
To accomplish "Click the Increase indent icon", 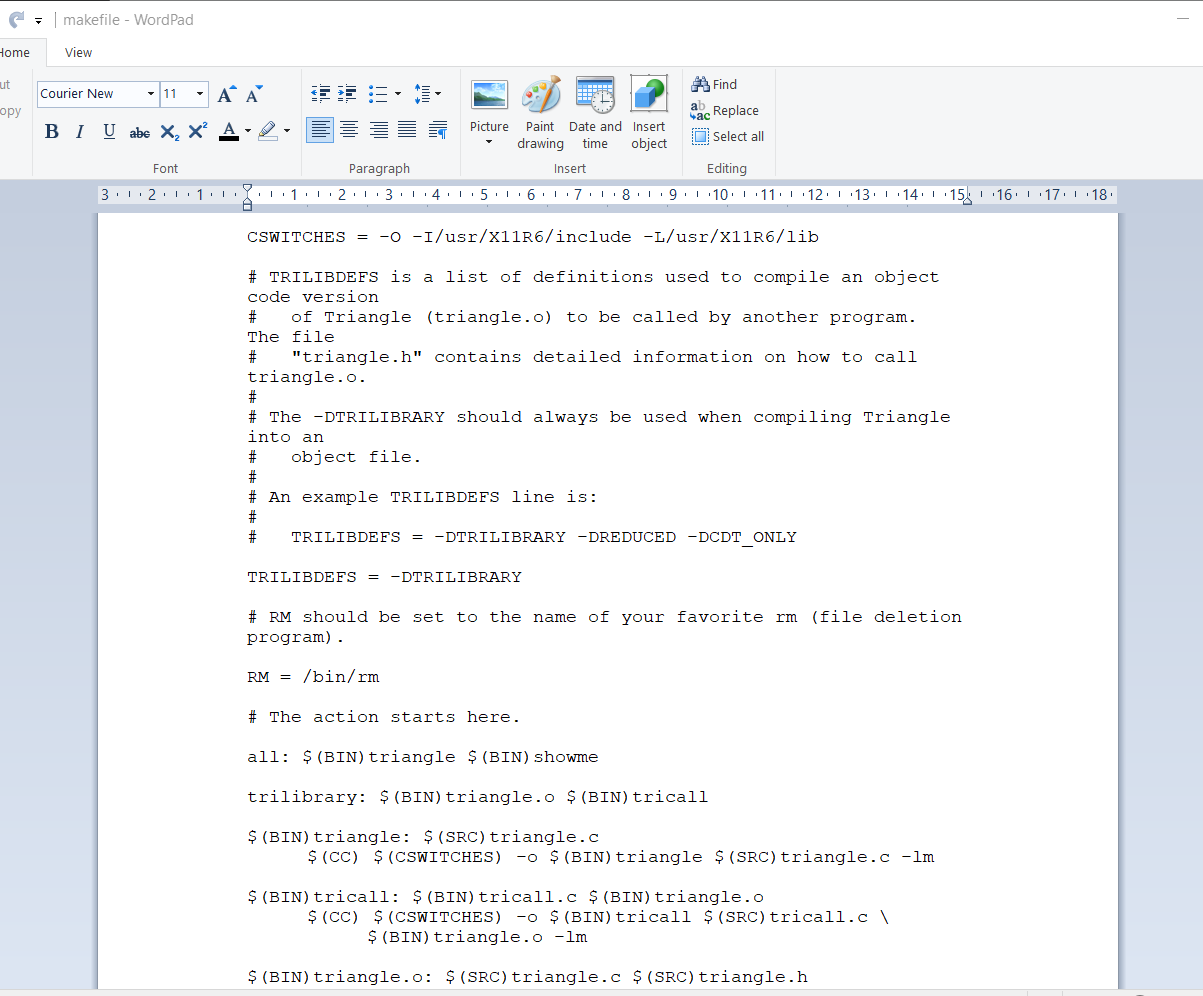I will [x=347, y=94].
